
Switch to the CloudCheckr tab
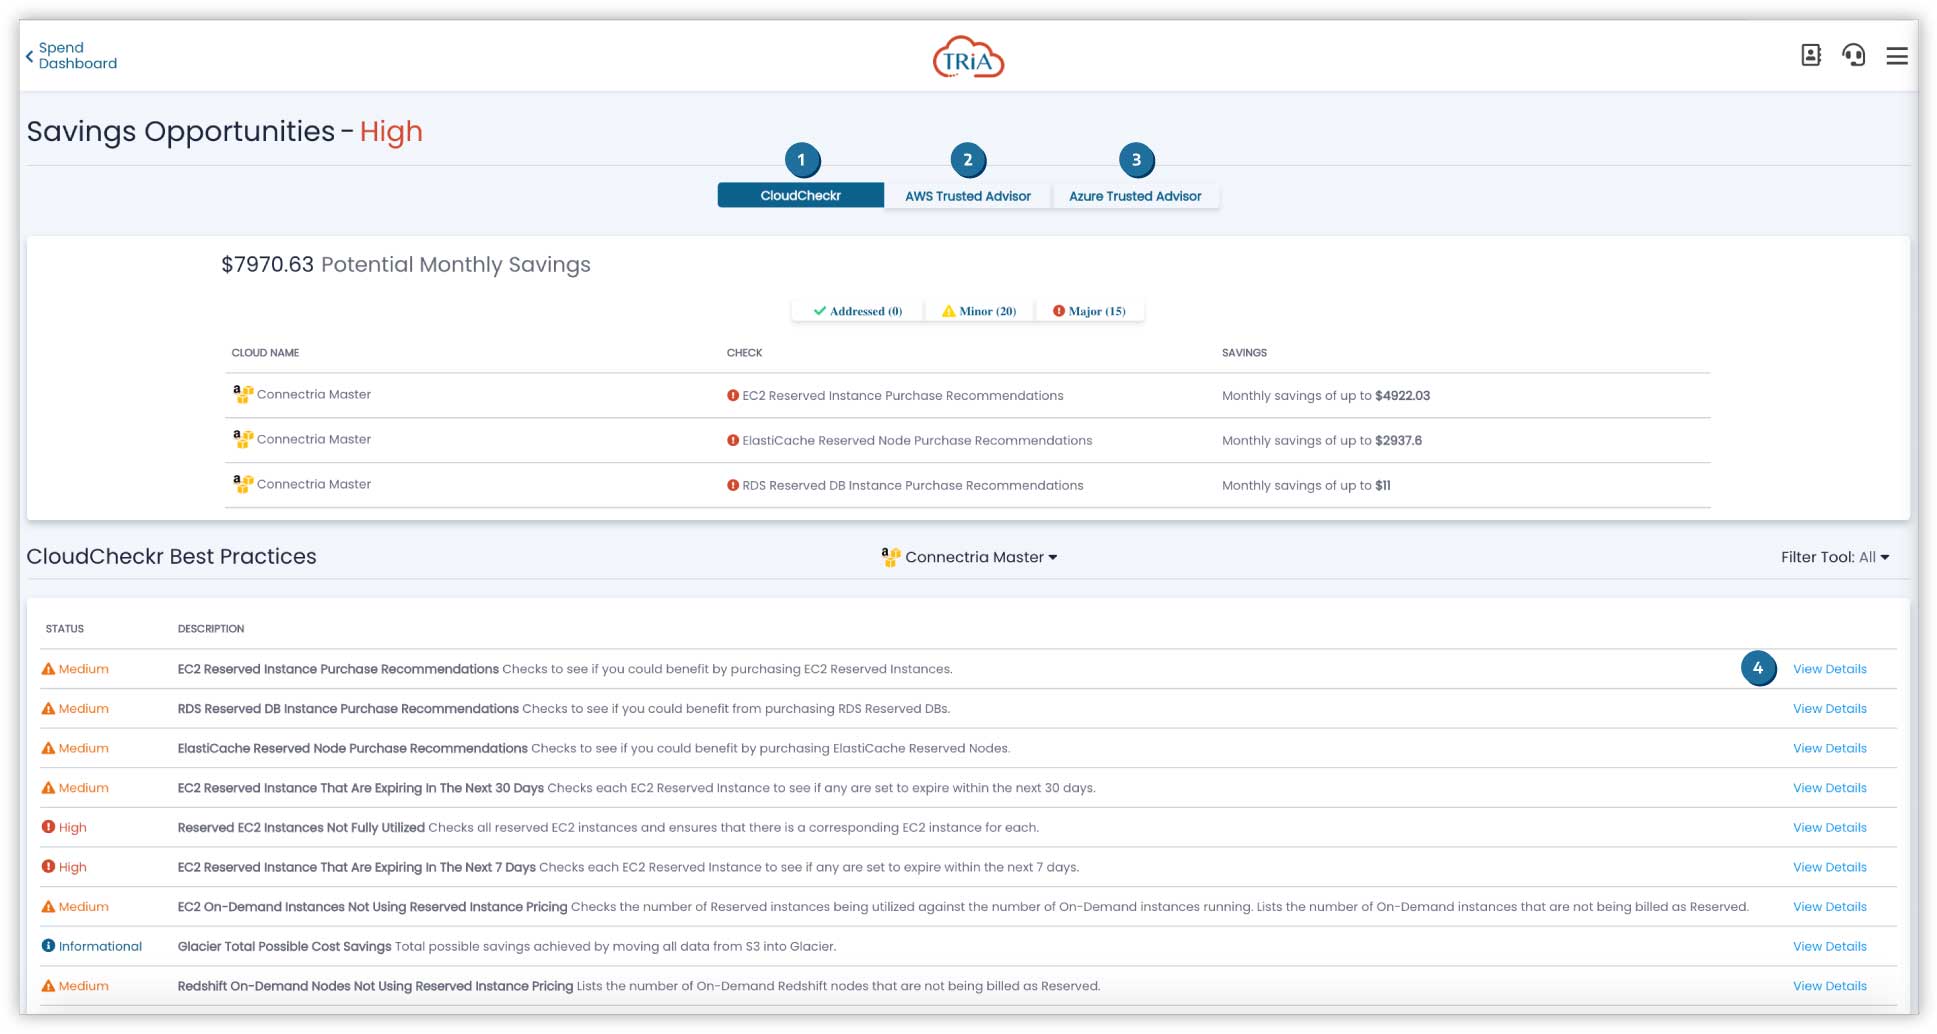(x=801, y=196)
